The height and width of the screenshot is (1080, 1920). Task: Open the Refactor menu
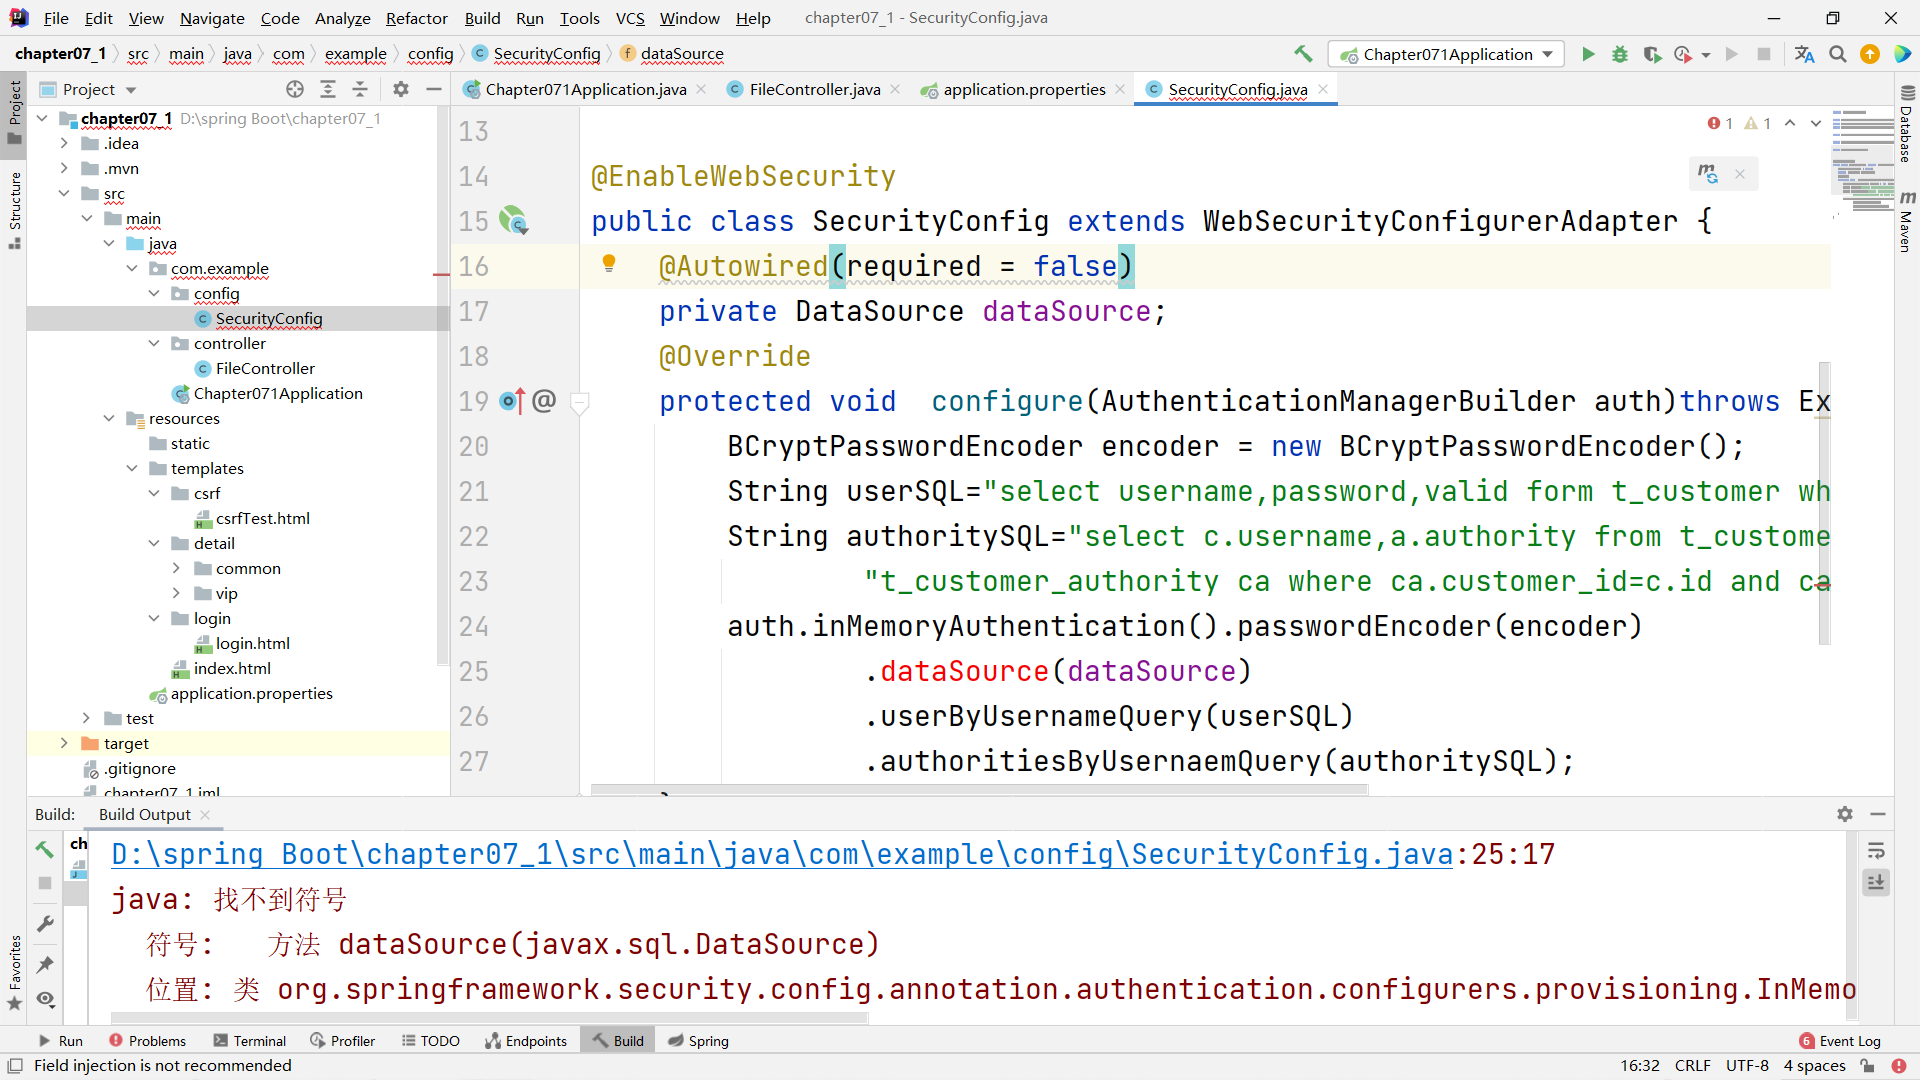pos(416,18)
